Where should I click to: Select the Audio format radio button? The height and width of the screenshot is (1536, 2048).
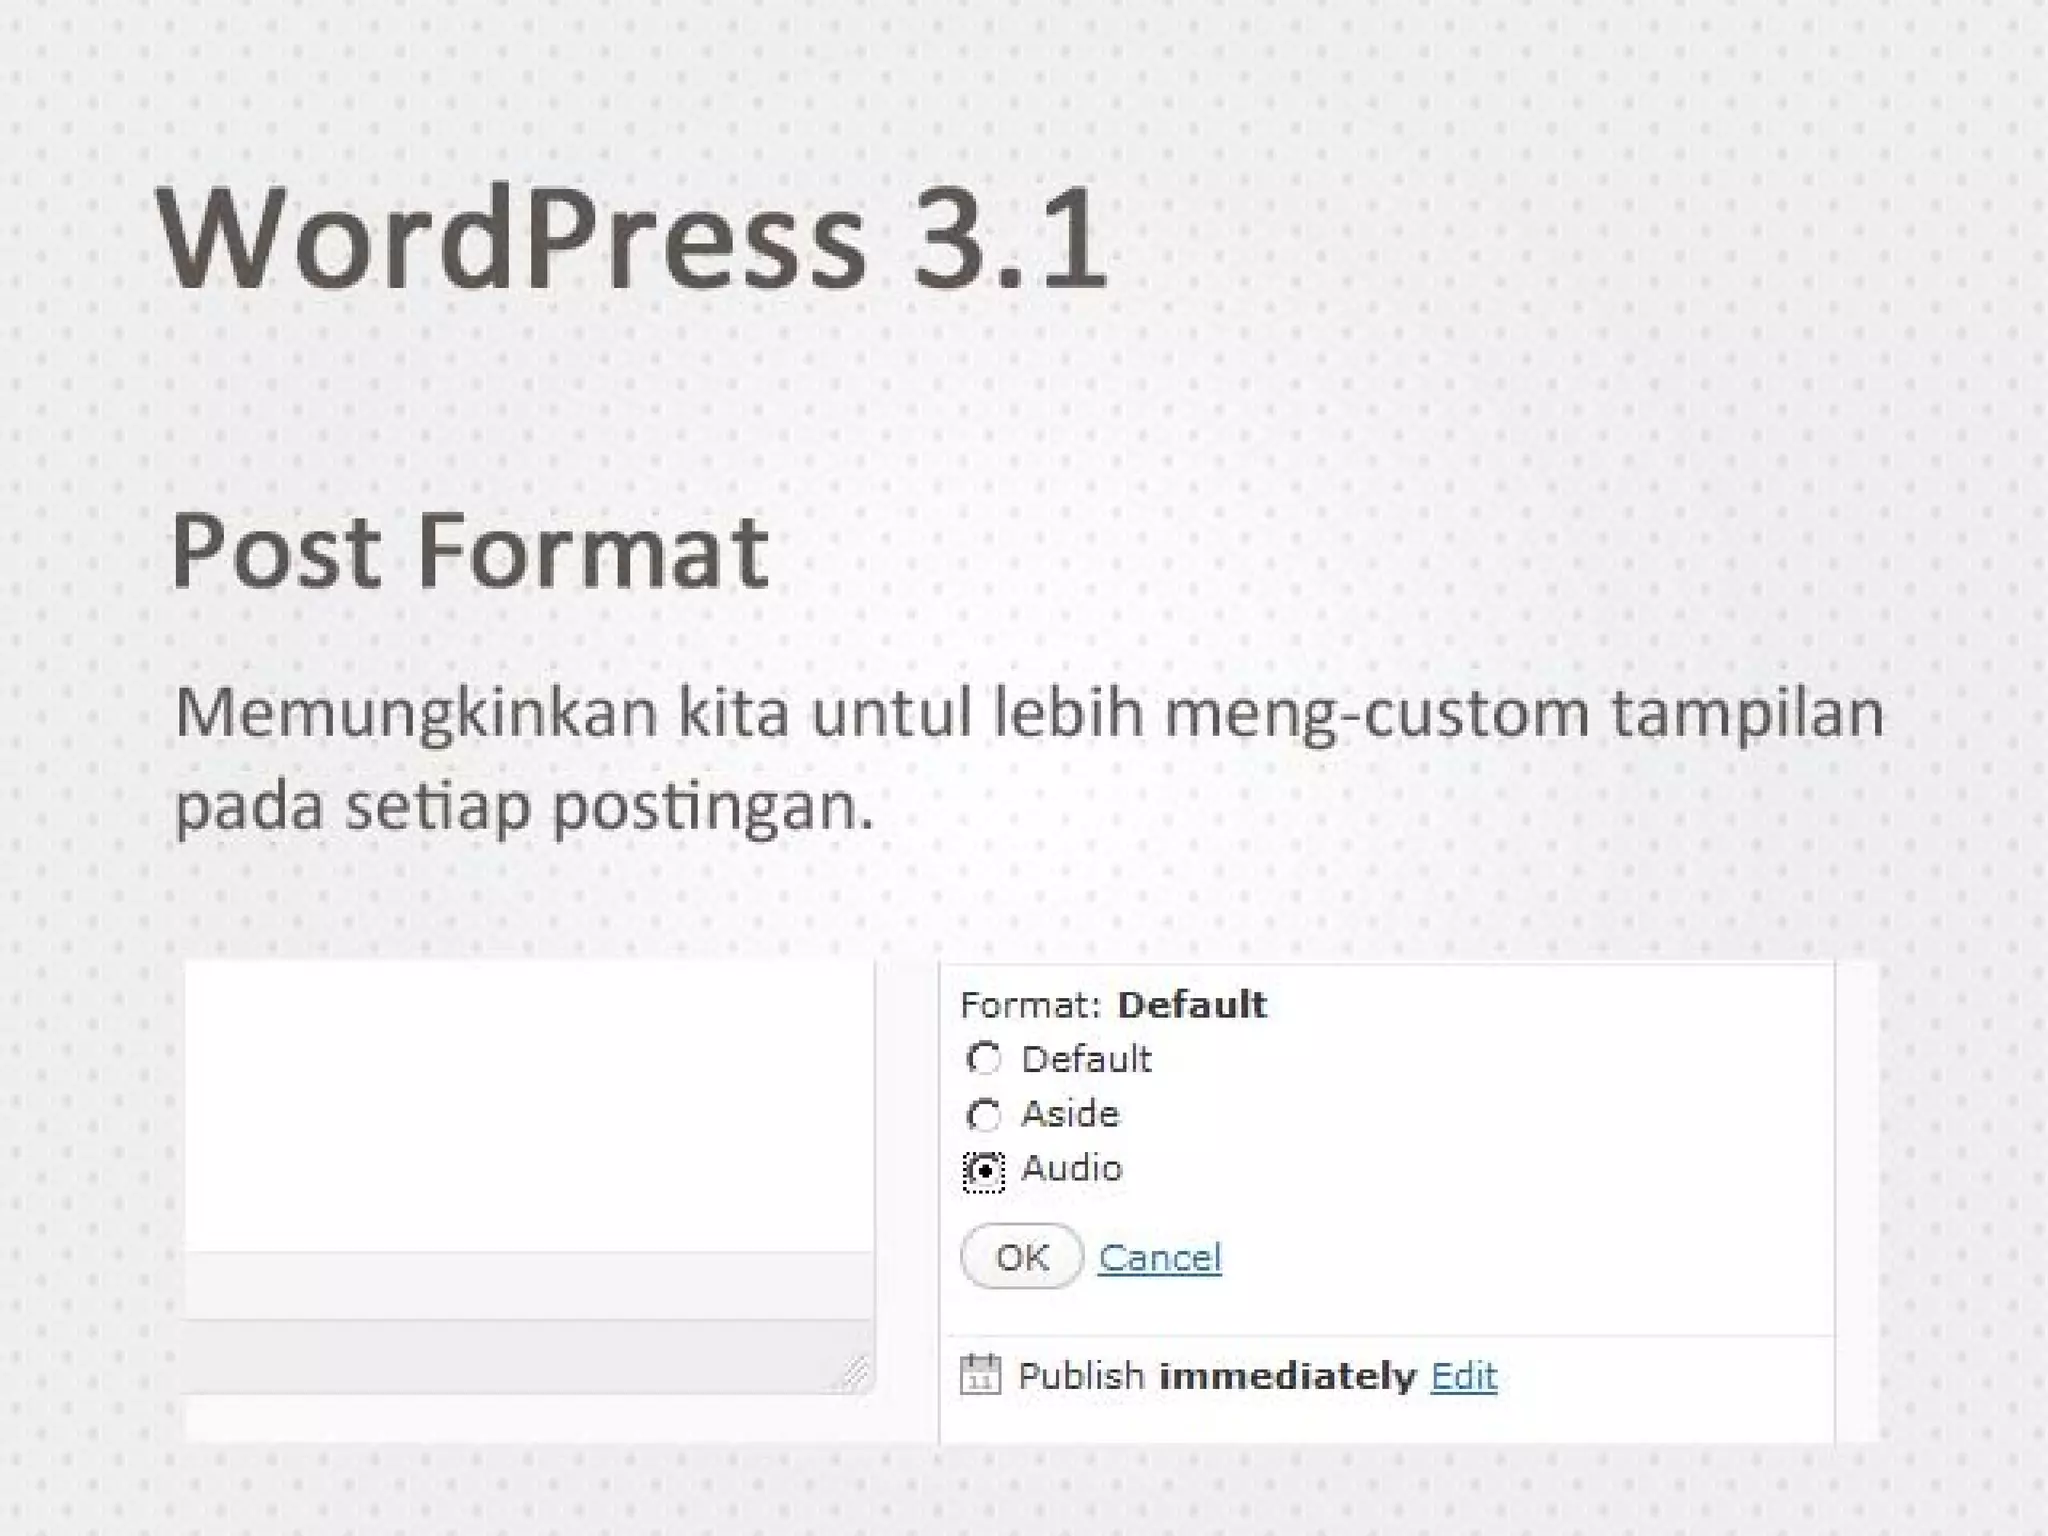point(984,1170)
